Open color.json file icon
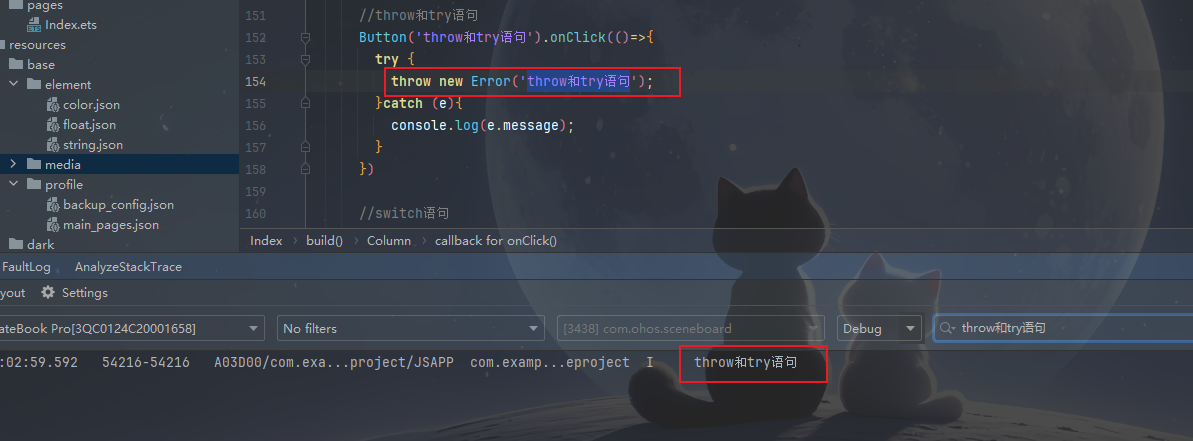This screenshot has height=441, width=1193. pyautogui.click(x=52, y=105)
